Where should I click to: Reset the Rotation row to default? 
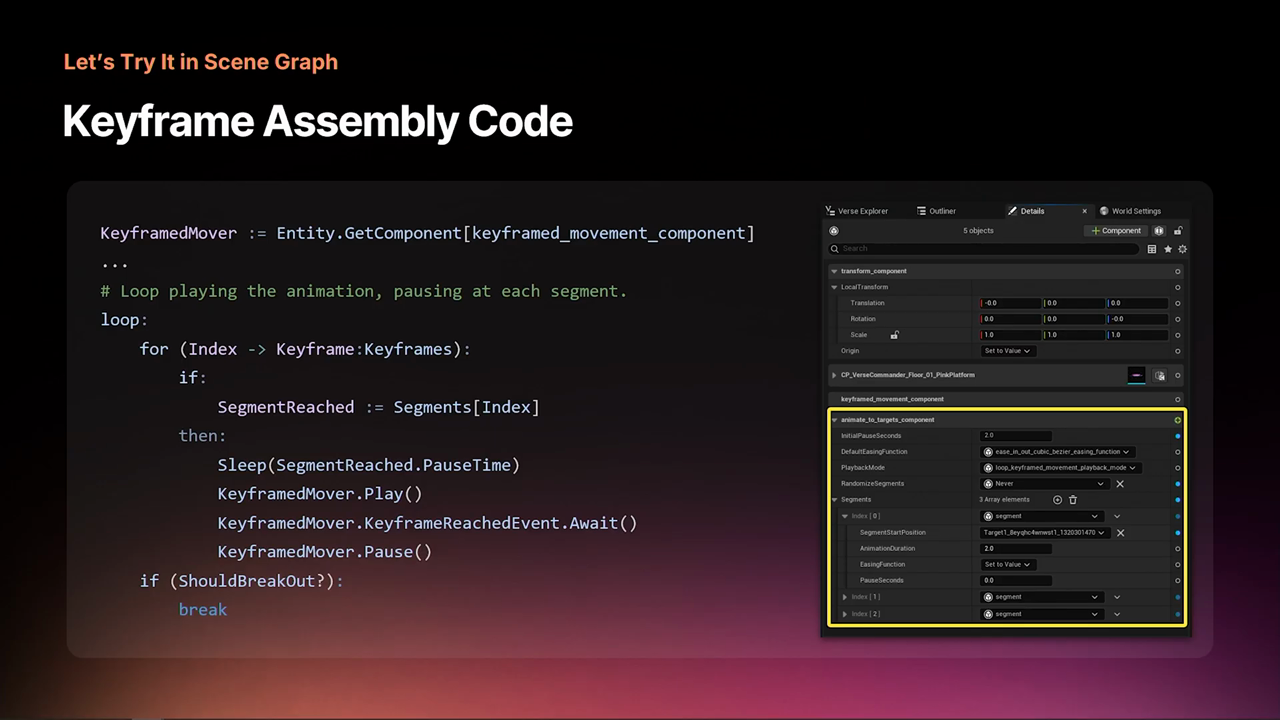coord(1177,319)
